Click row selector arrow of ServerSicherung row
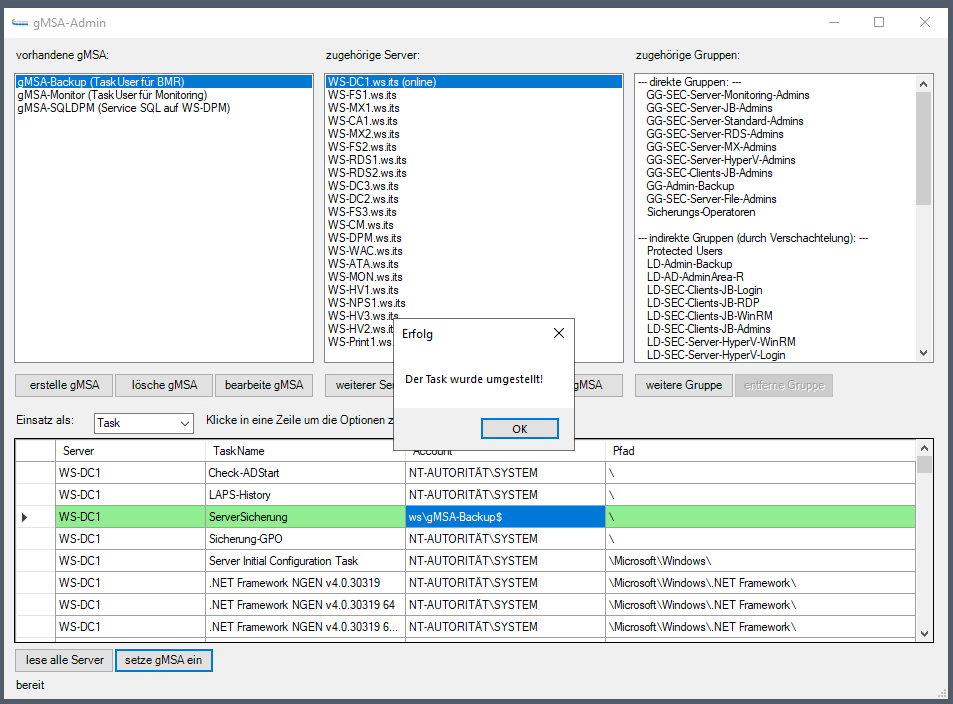Screen dimensions: 953x704 click(x=24, y=517)
